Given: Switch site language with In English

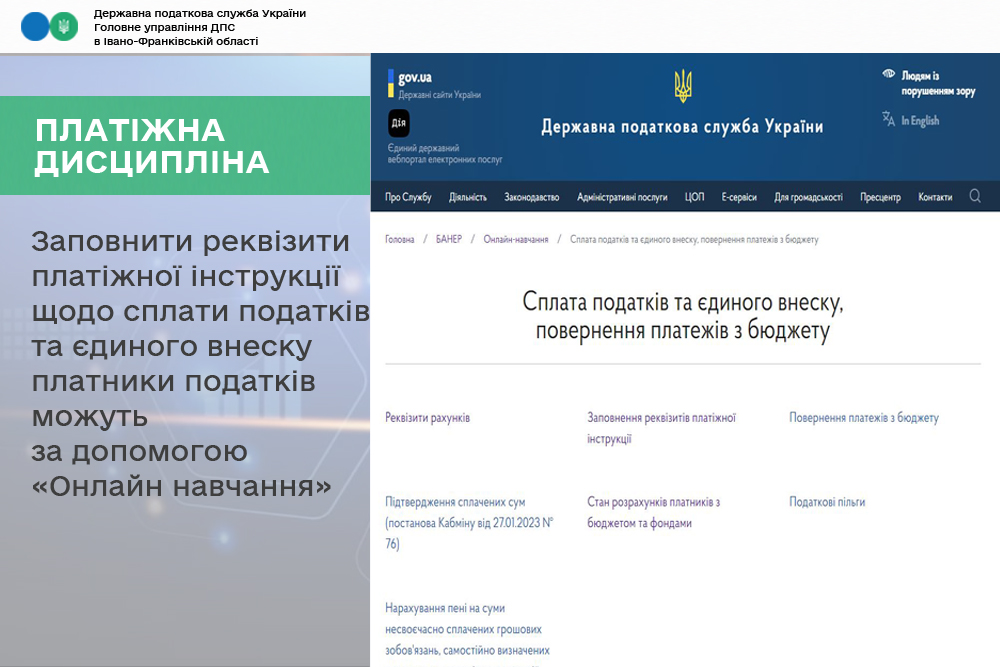Looking at the screenshot, I should [x=920, y=121].
